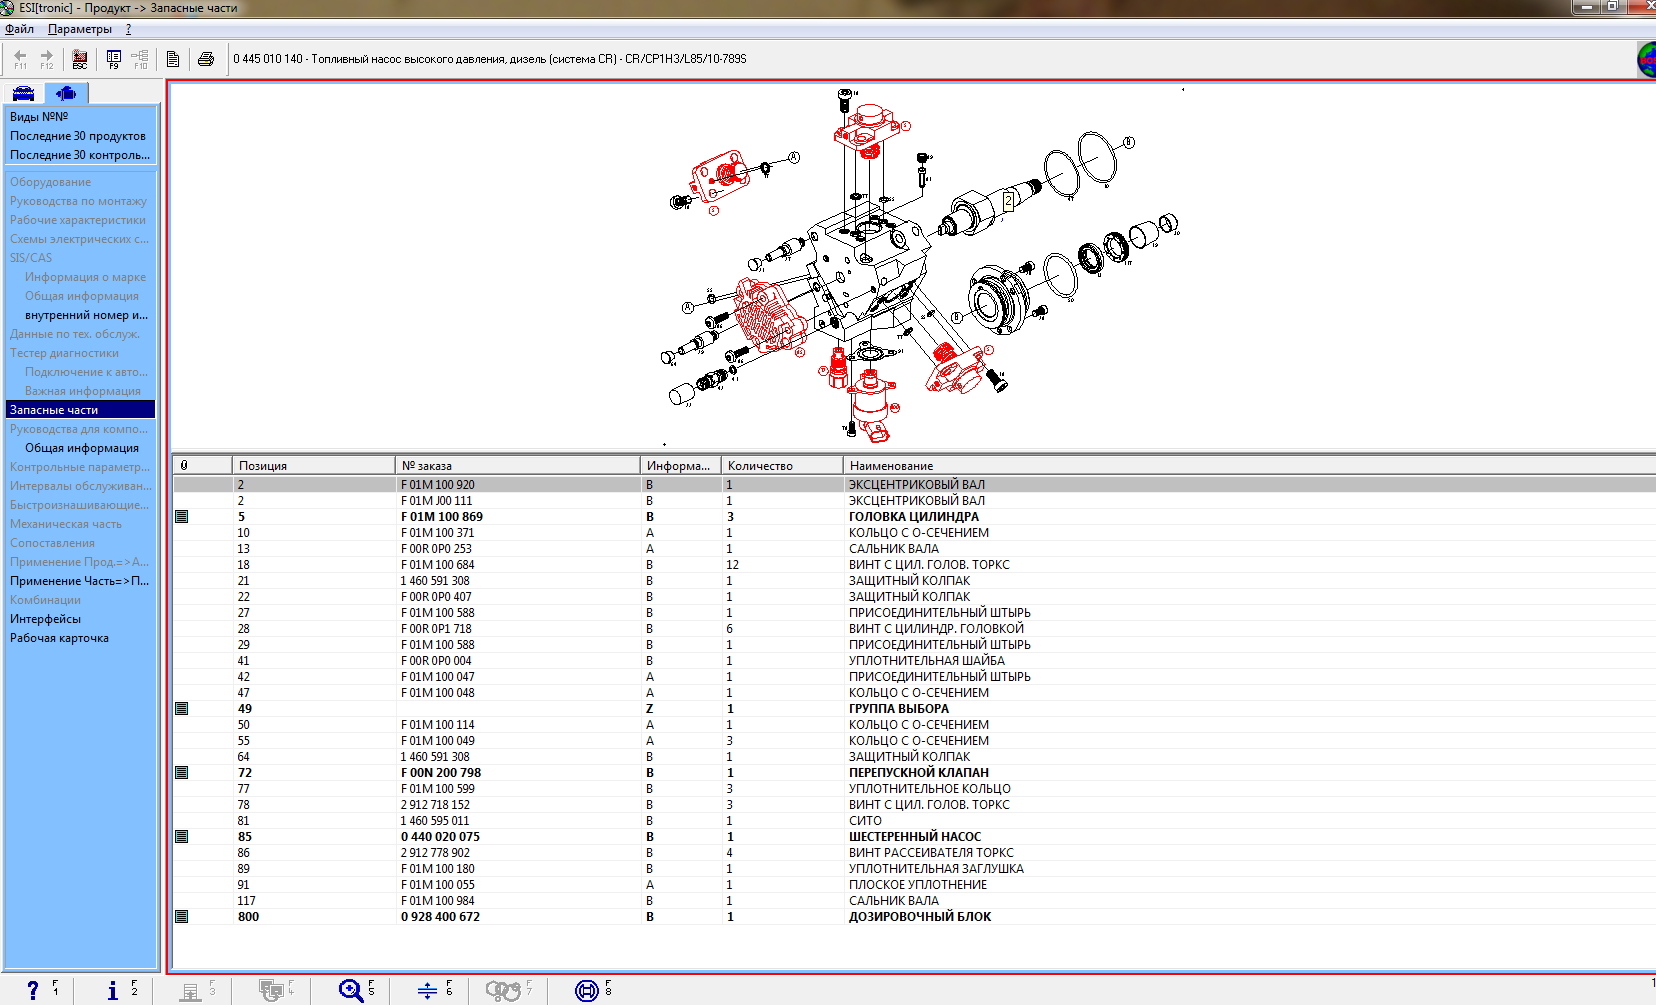The height and width of the screenshot is (1005, 1656).
Task: Select 'Последние 30 продуктов' in sidebar
Action: (78, 136)
